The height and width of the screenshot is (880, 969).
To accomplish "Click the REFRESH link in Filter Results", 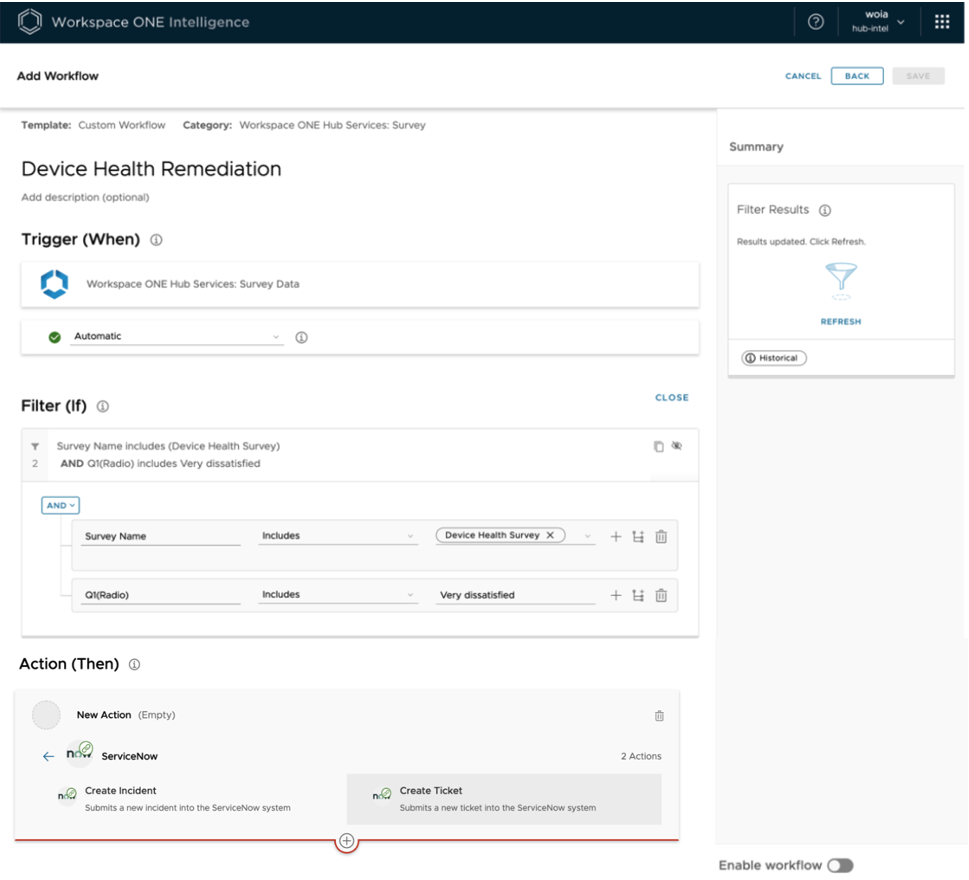I will click(840, 322).
